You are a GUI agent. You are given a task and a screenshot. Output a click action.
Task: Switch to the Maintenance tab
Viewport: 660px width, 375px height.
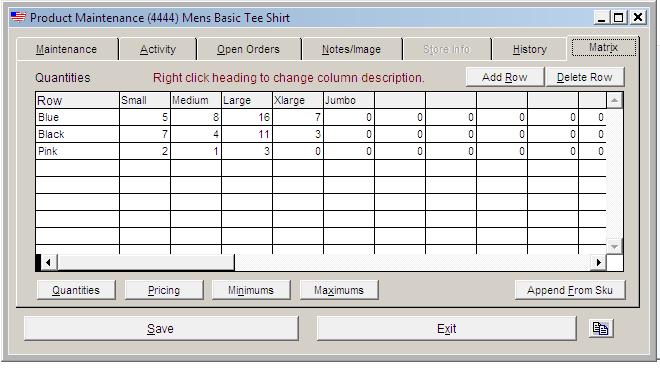[67, 49]
